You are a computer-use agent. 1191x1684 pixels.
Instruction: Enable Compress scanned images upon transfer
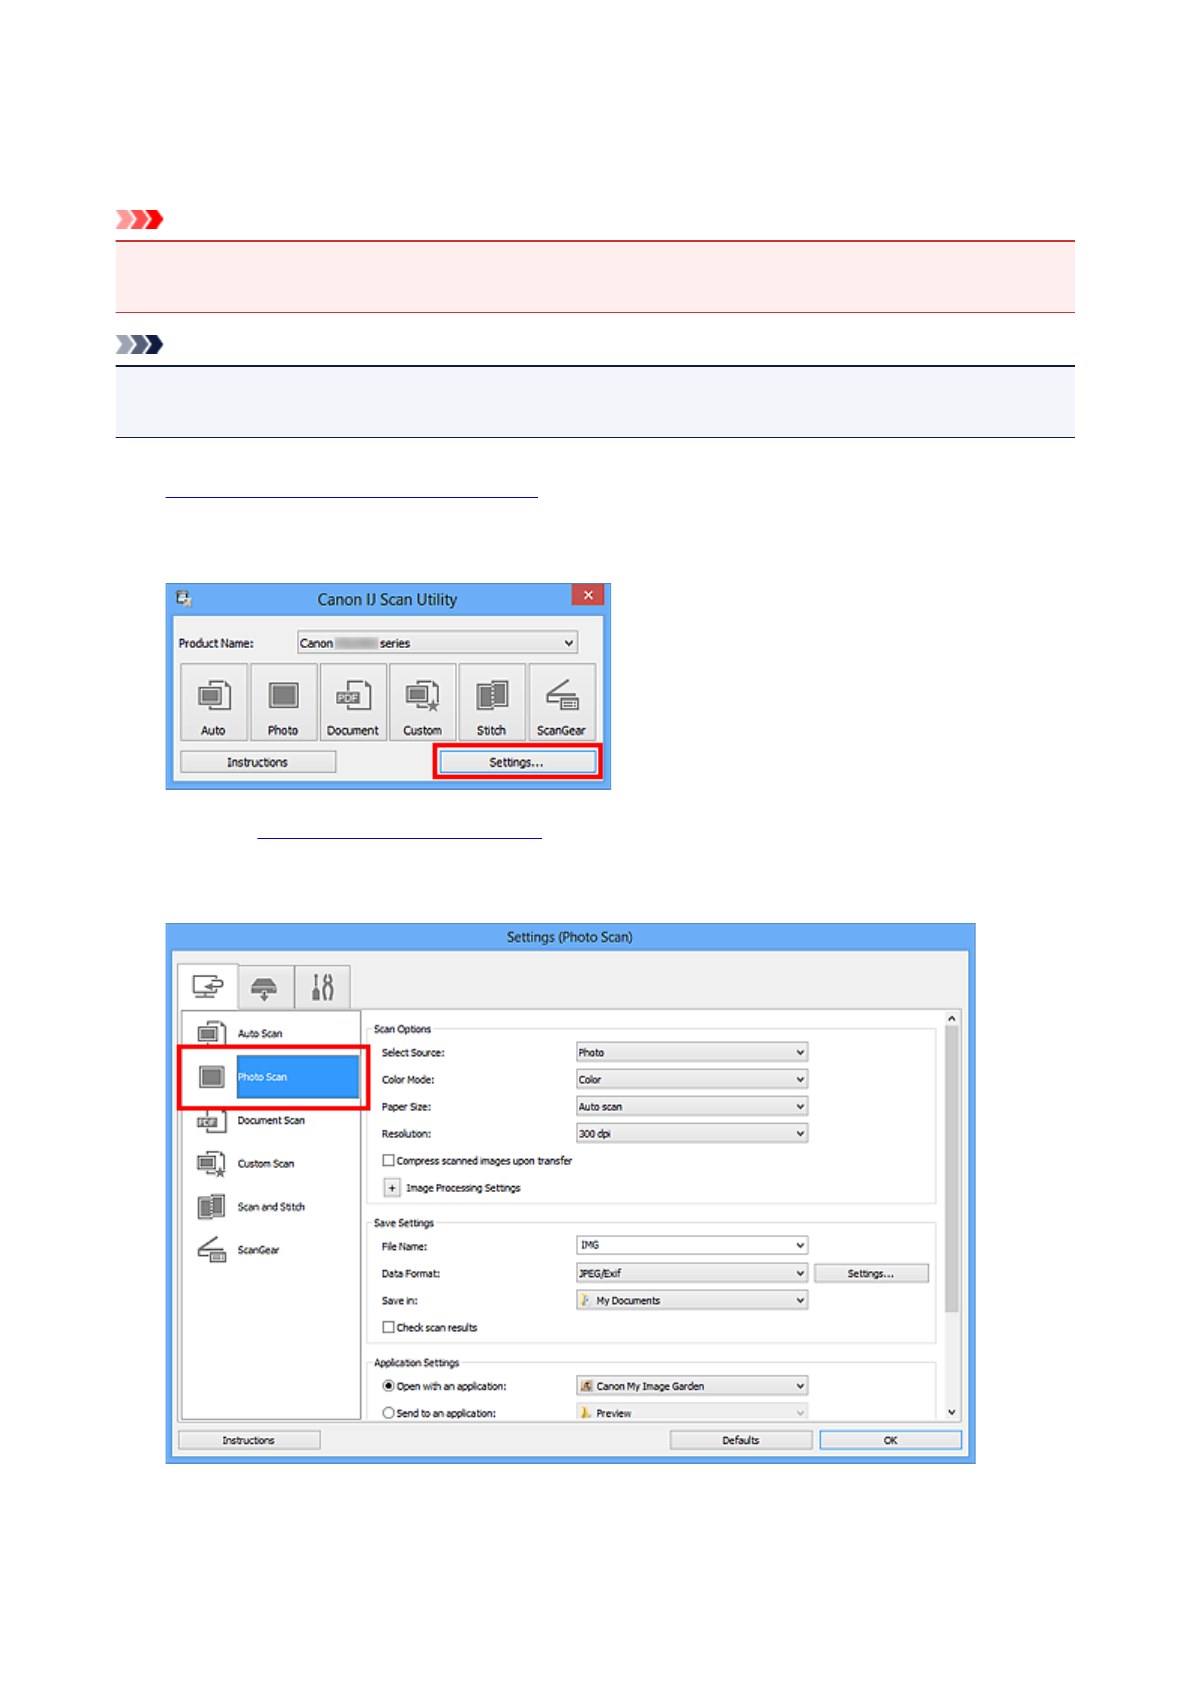389,1161
